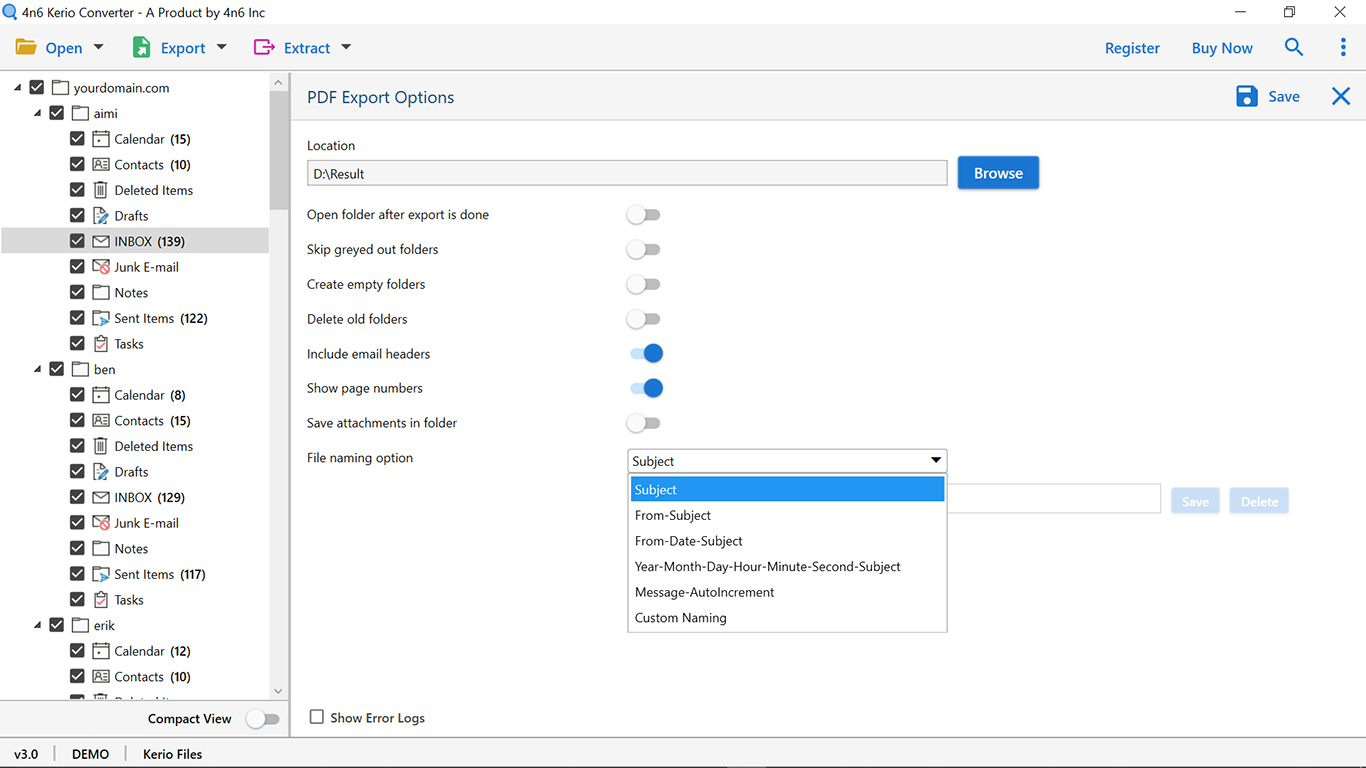
Task: Click the Sent Items icon under ben
Action: click(x=101, y=574)
